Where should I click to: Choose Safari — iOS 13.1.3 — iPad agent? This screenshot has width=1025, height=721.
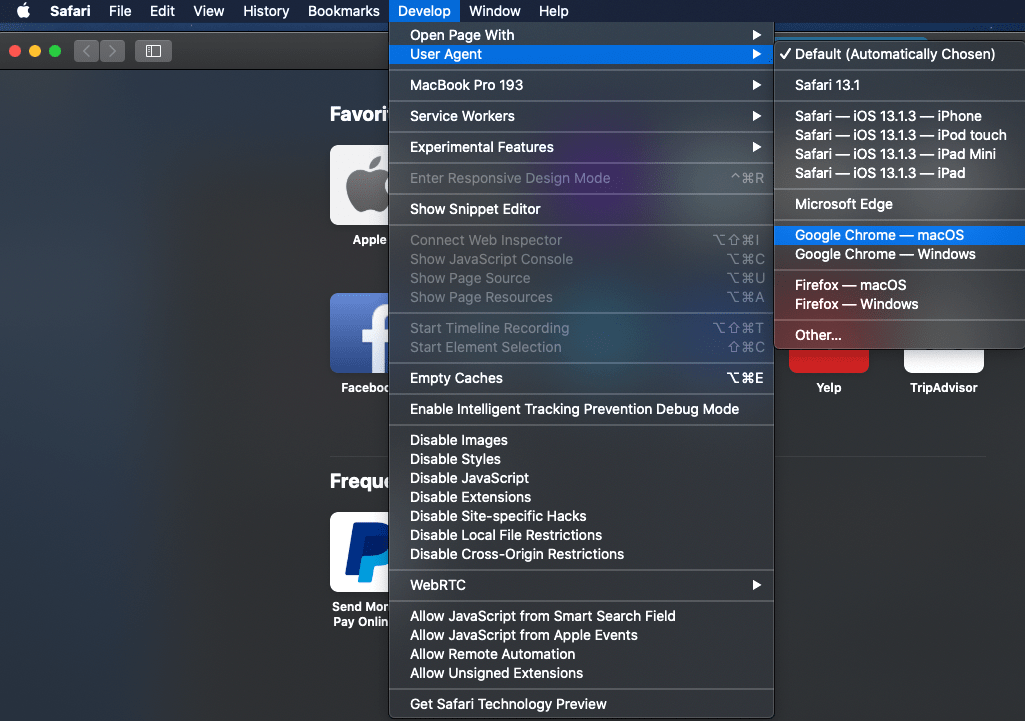899,173
